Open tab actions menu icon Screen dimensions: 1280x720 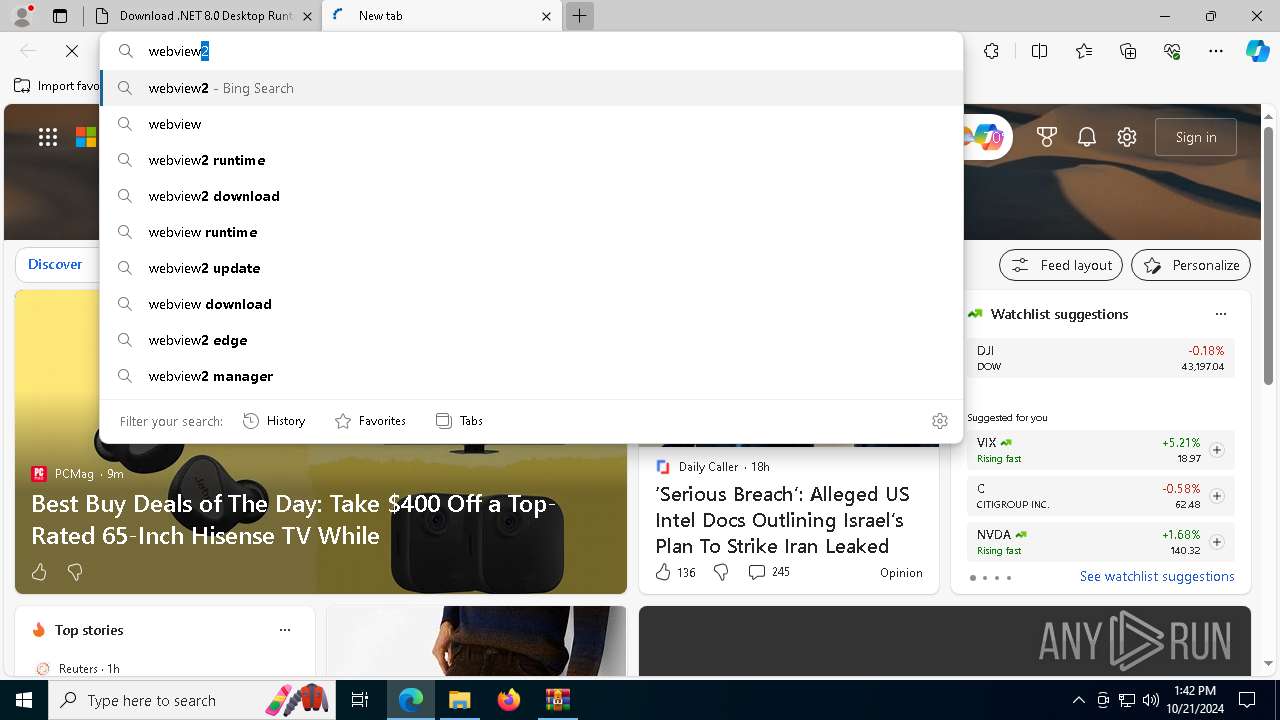(x=60, y=16)
